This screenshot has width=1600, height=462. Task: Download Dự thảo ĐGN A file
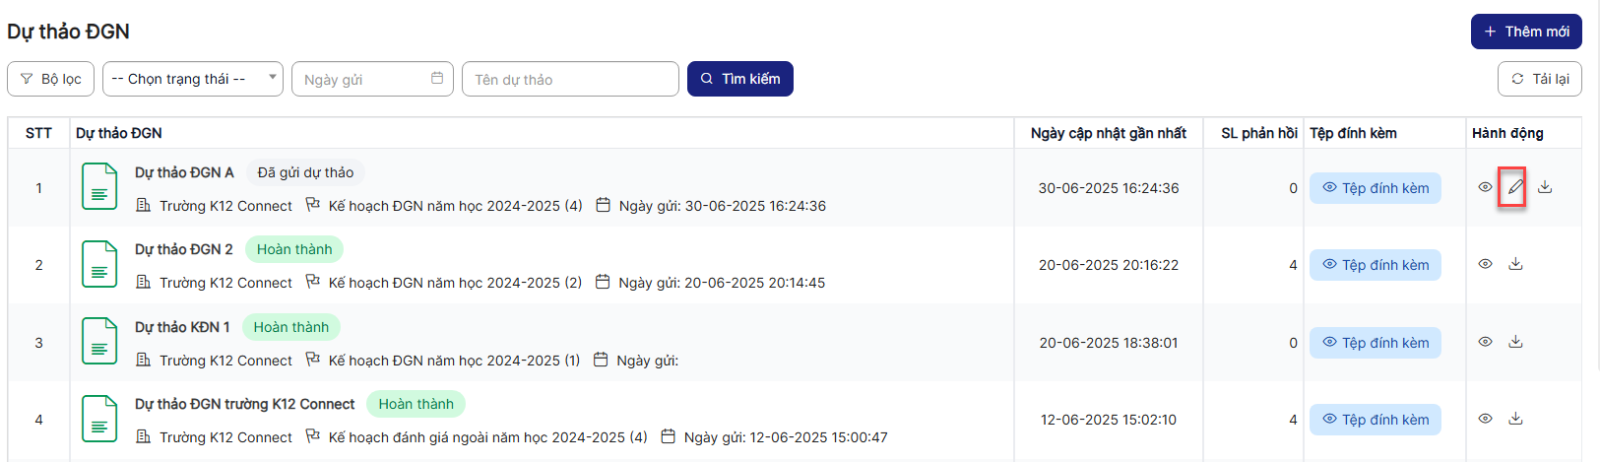1545,187
